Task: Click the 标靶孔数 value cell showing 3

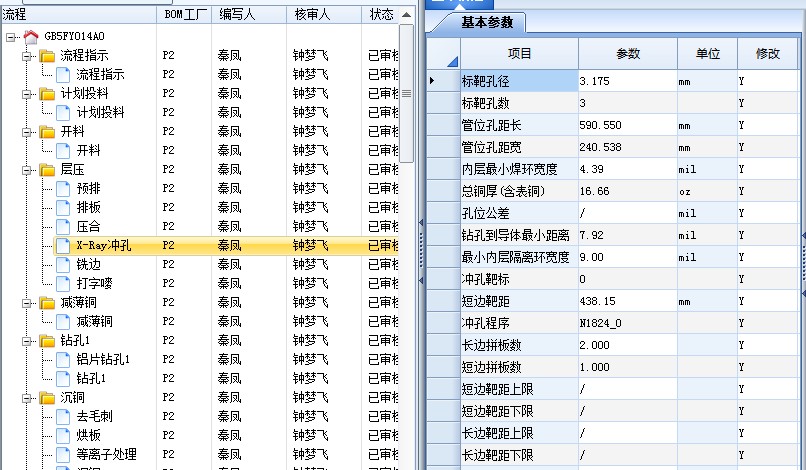Action: [628, 103]
